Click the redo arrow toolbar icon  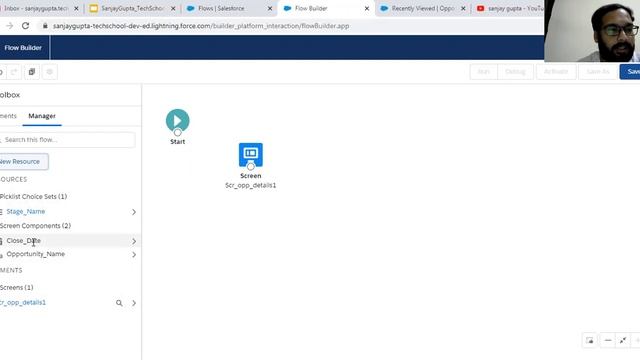point(14,72)
